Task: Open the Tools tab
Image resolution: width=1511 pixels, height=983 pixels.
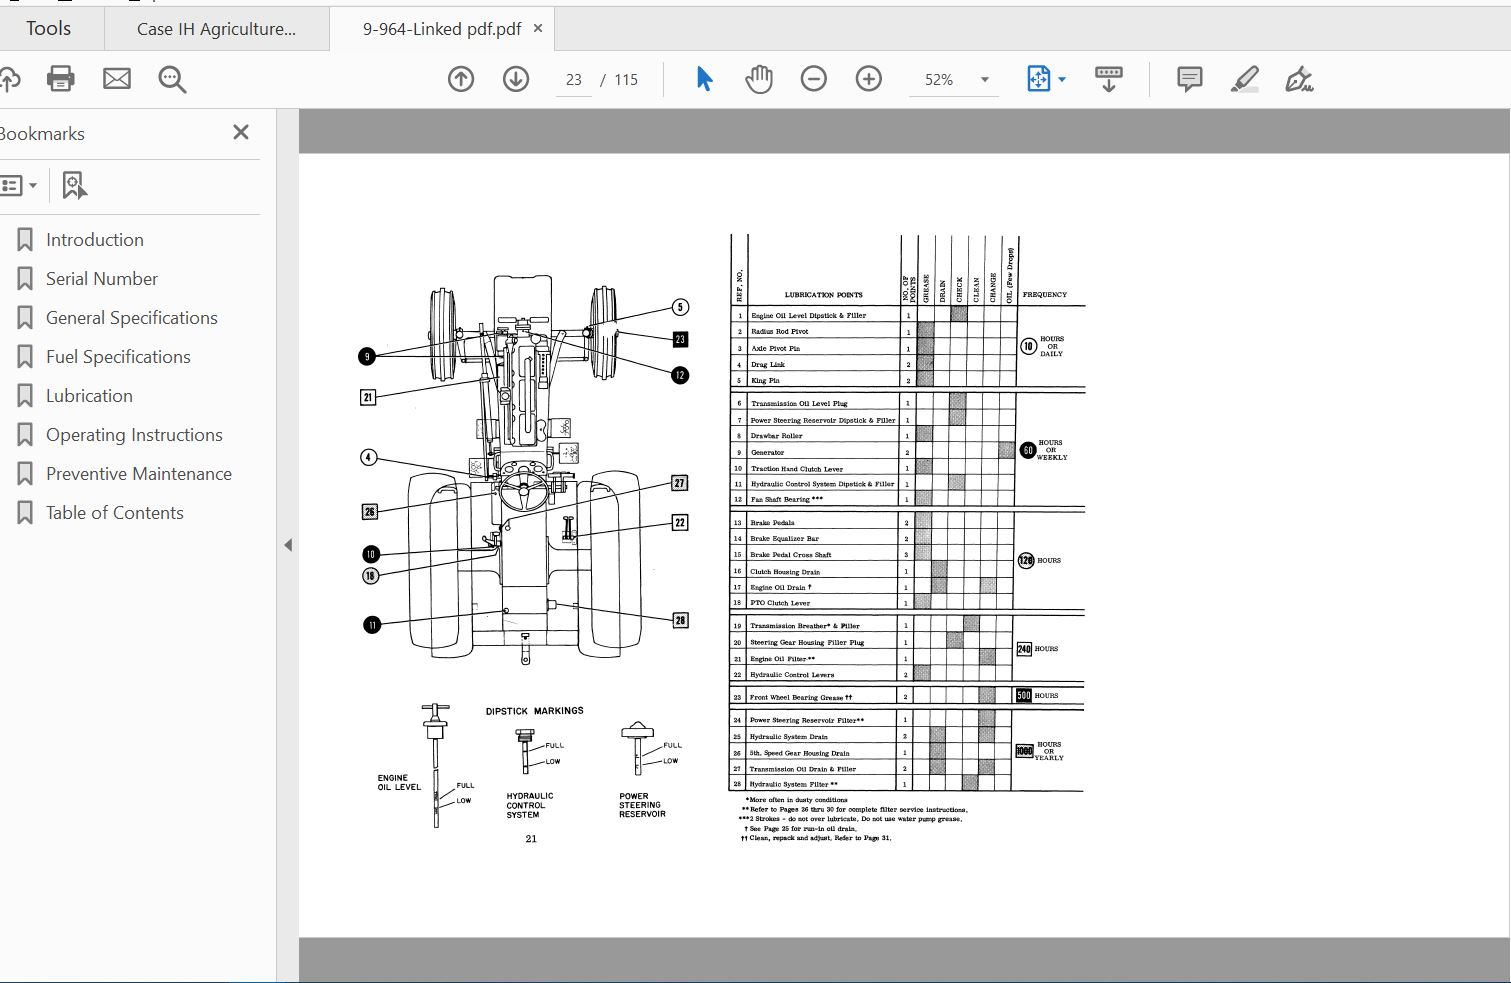Action: coord(49,28)
